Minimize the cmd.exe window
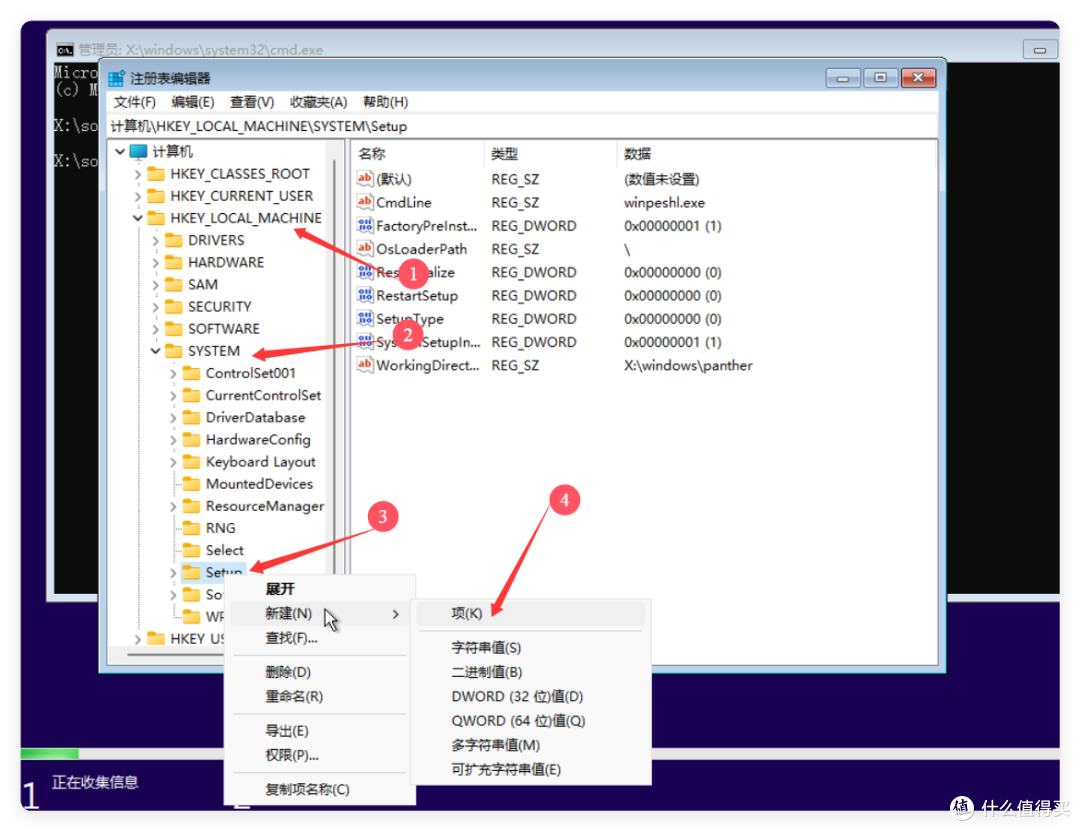The image size is (1080, 831). point(1040,50)
